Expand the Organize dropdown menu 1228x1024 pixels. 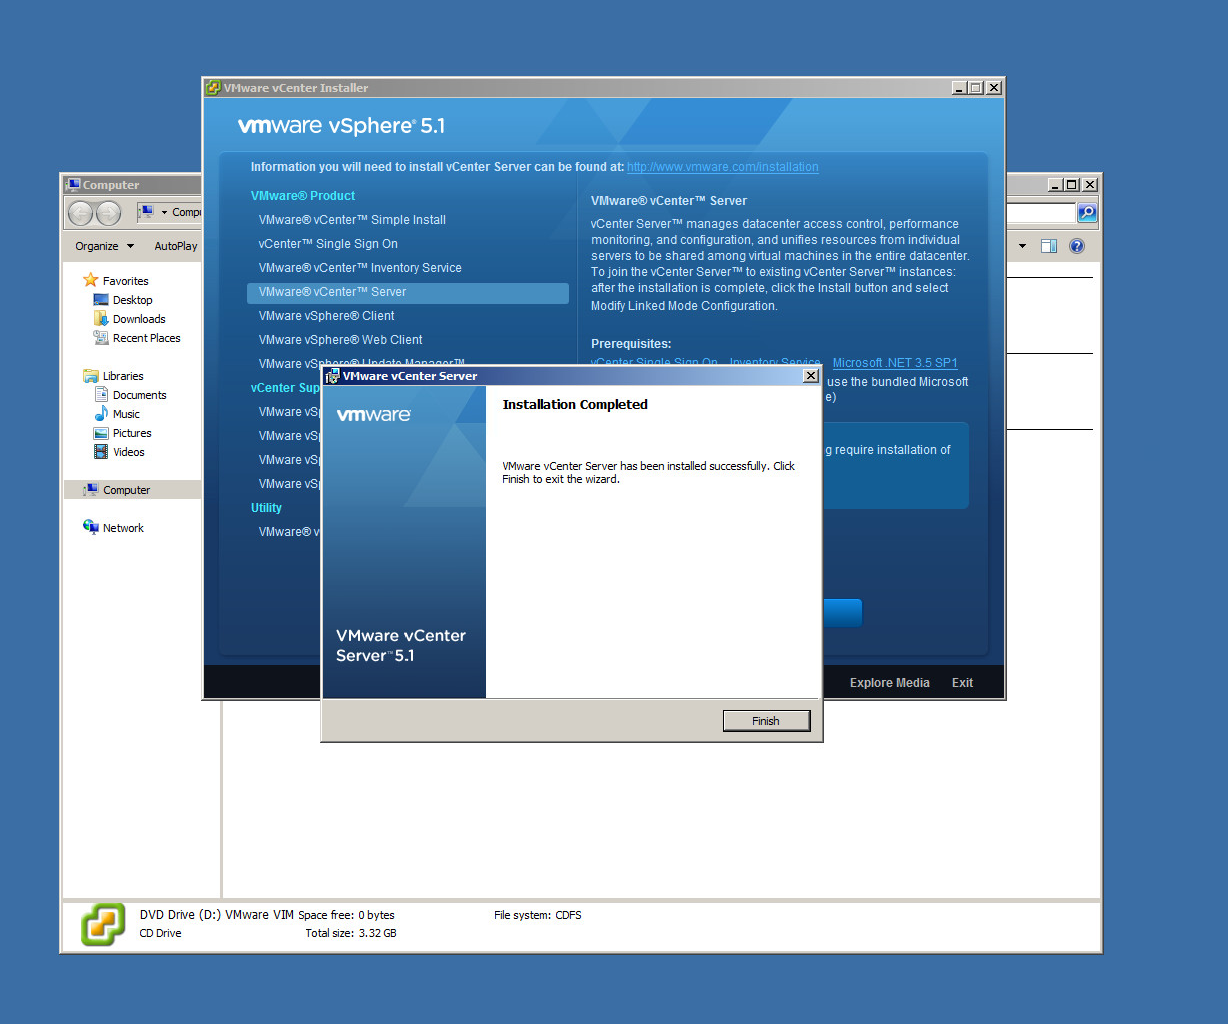coord(104,246)
